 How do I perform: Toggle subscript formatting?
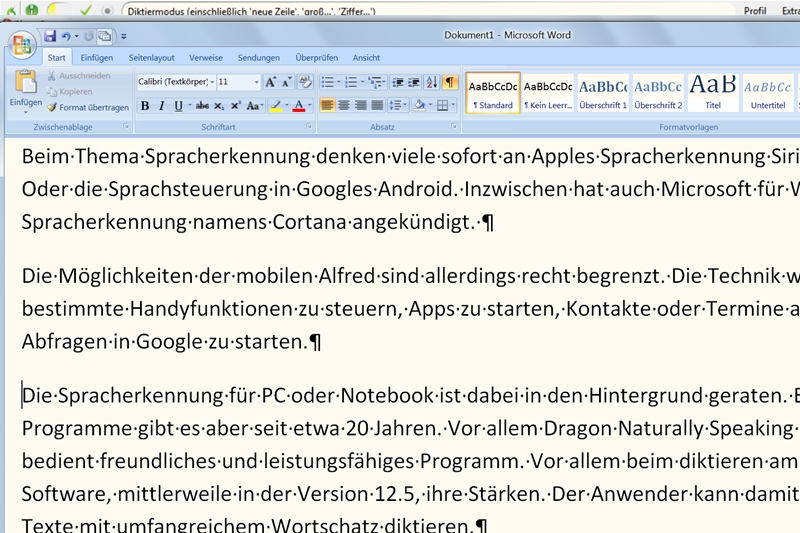[219, 106]
